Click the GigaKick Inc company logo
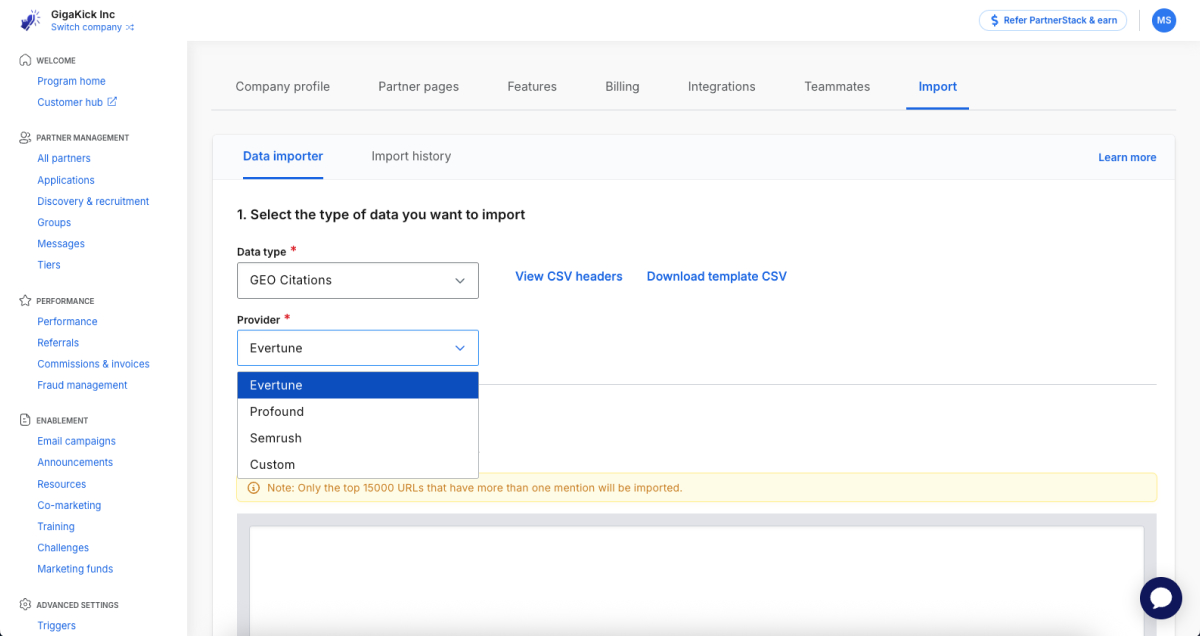 pyautogui.click(x=30, y=20)
